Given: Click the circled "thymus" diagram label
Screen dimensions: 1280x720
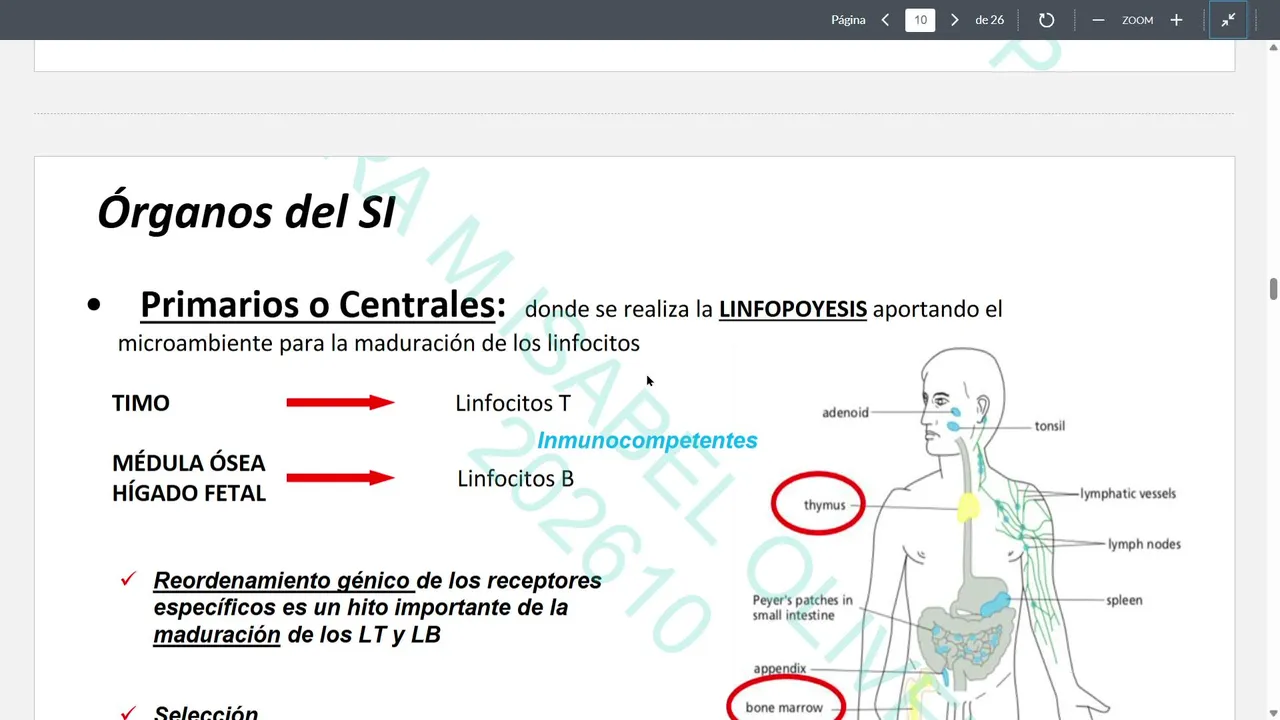Looking at the screenshot, I should point(825,505).
